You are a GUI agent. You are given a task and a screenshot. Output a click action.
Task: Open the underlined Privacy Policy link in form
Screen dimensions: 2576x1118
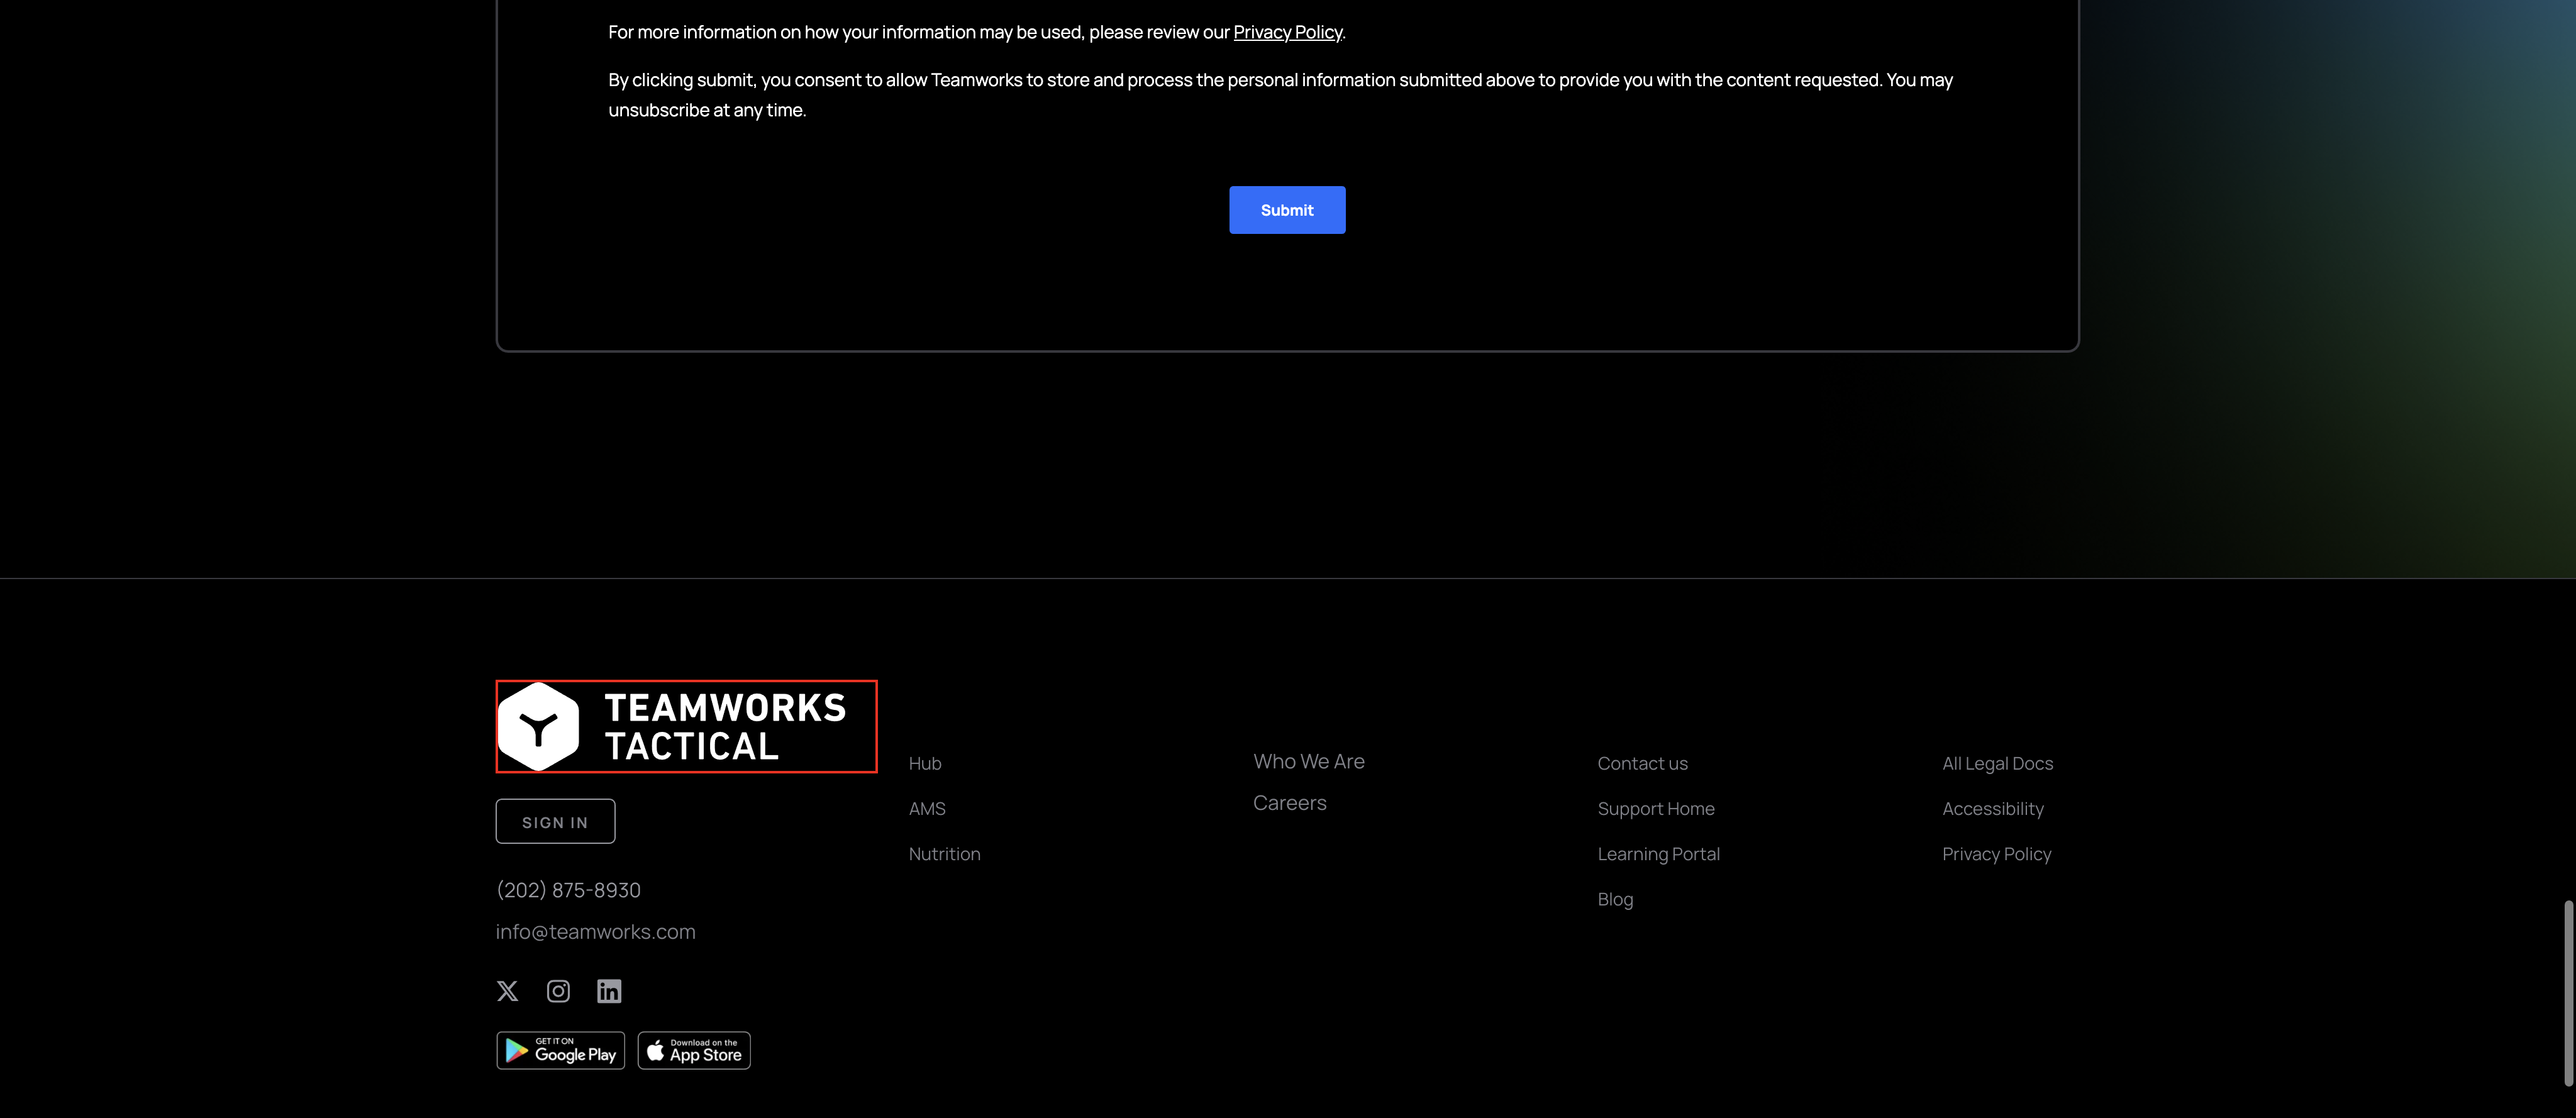[x=1287, y=32]
